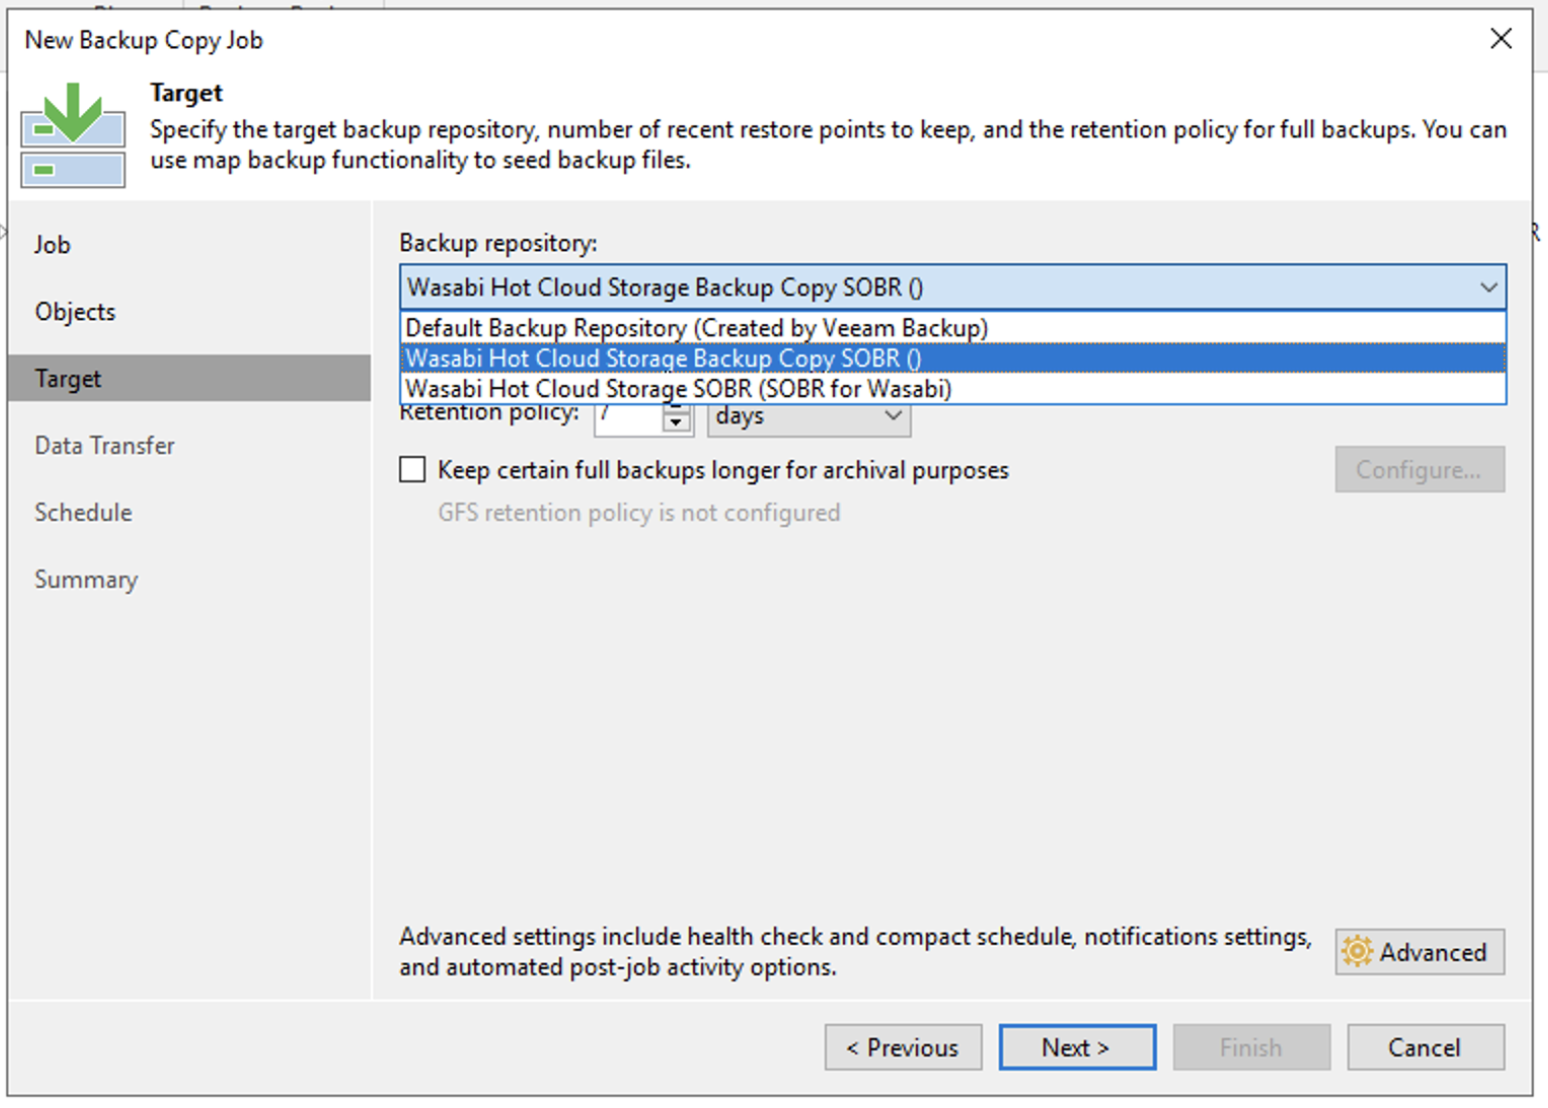Image resolution: width=1548 pixels, height=1108 pixels.
Task: Pick Wasabi Hot Cloud Storage SOBR (SOBR for Wasabi)
Action: pos(953,388)
